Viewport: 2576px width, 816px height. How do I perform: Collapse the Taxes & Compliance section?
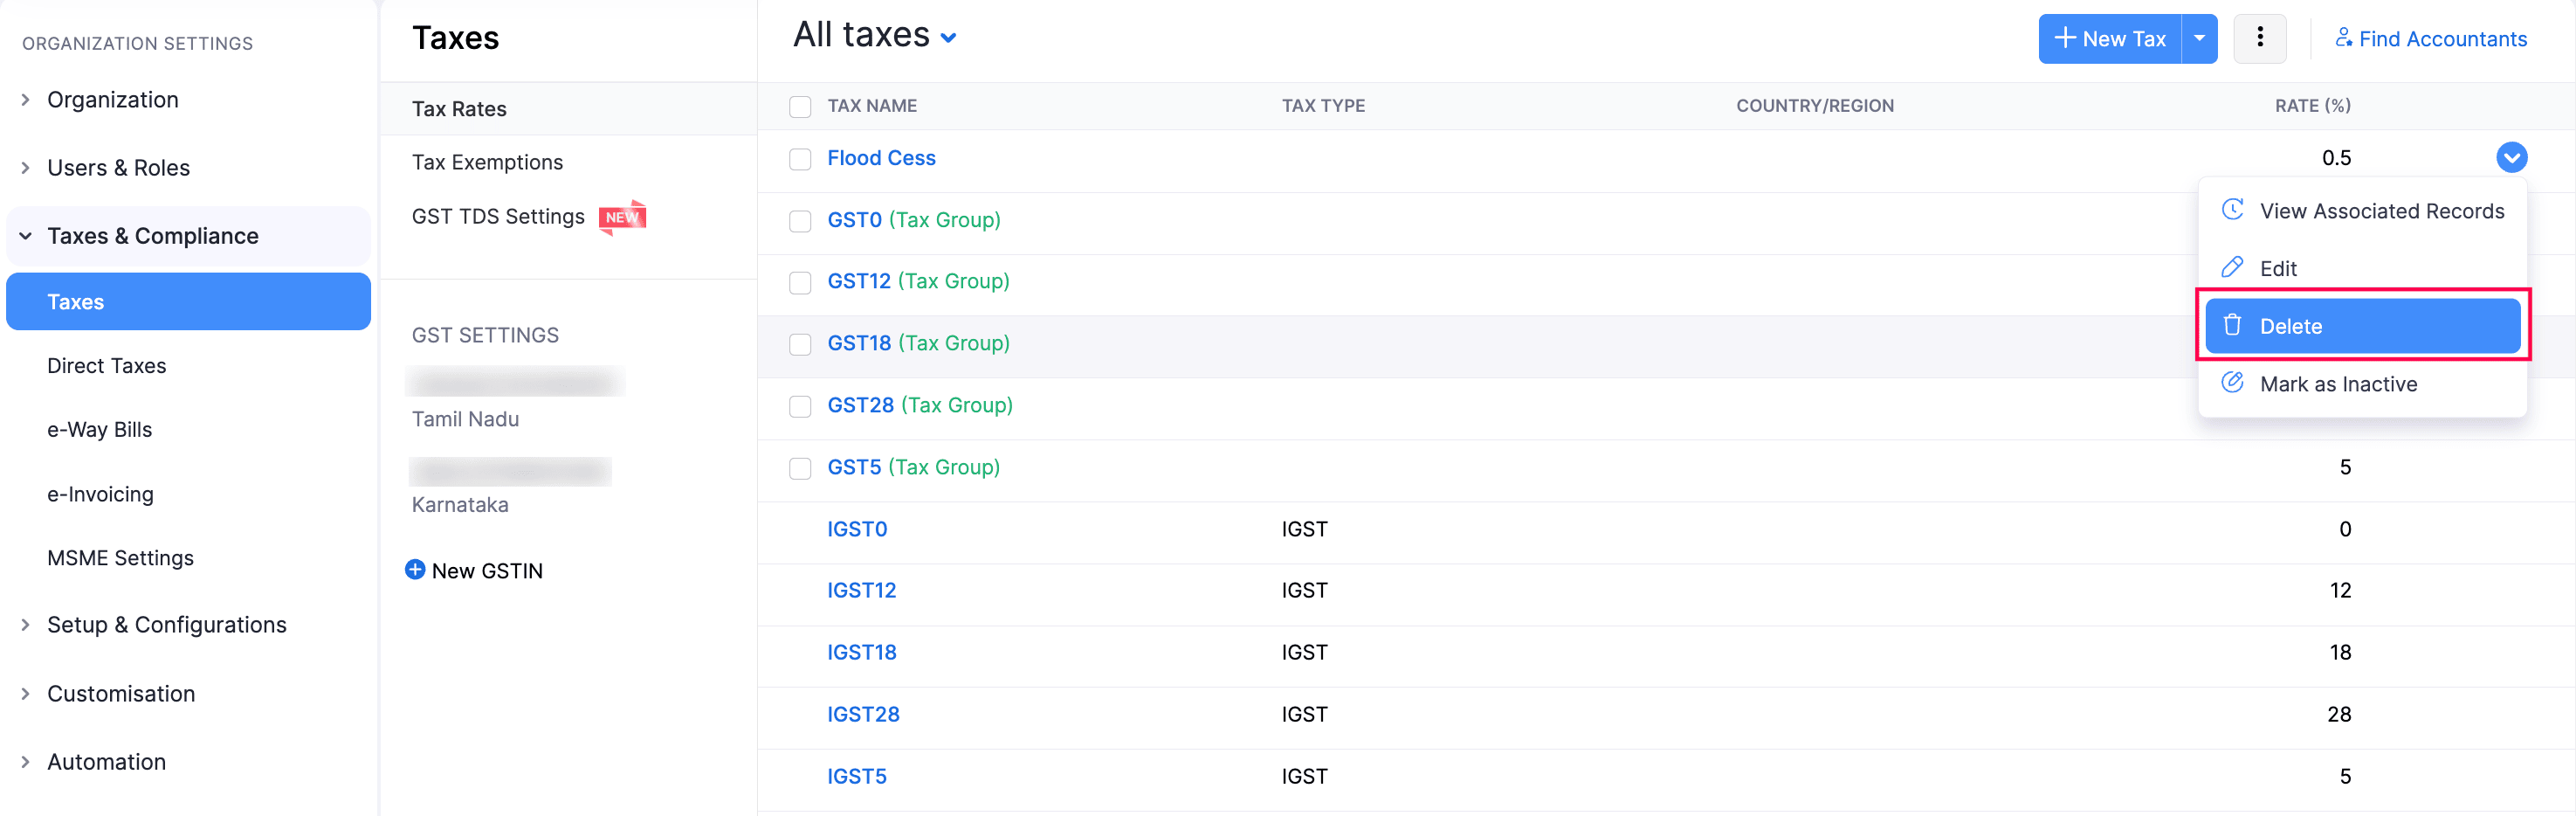(26, 236)
